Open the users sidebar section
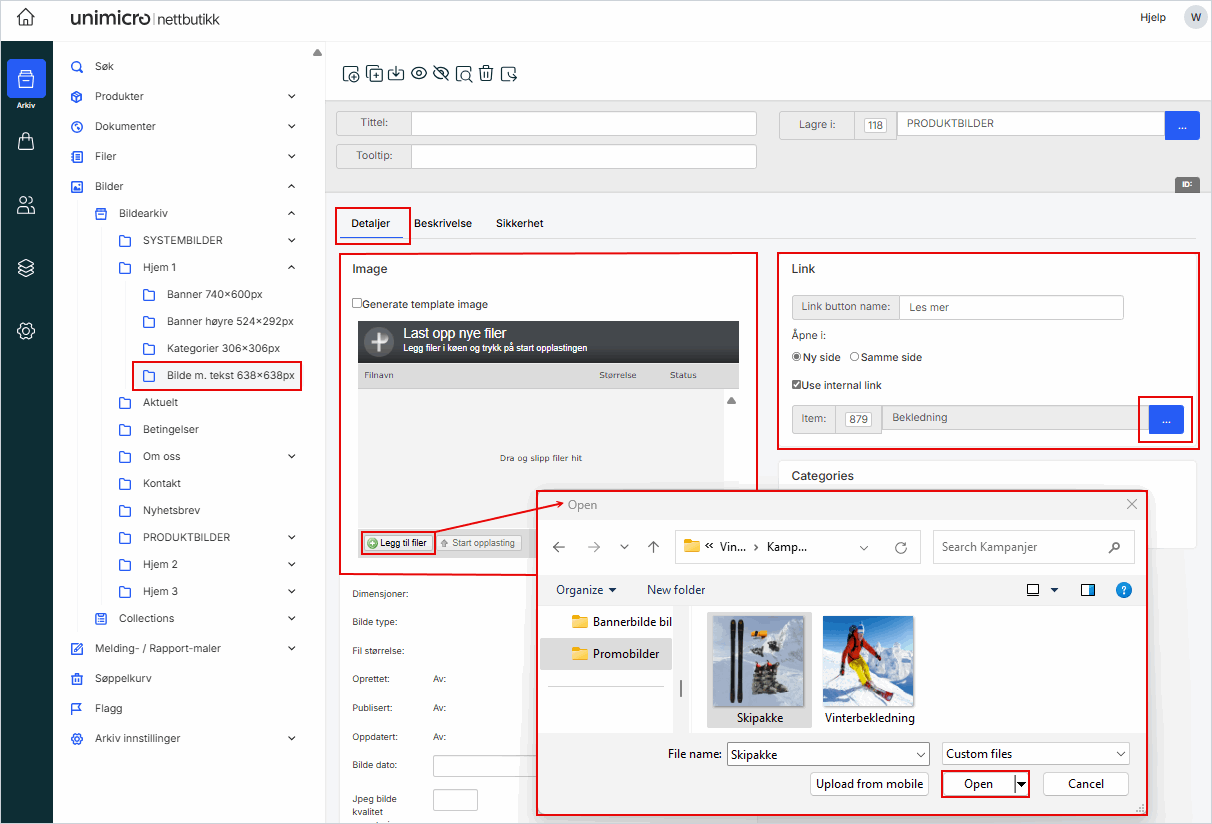This screenshot has height=824, width=1212. tap(26, 205)
